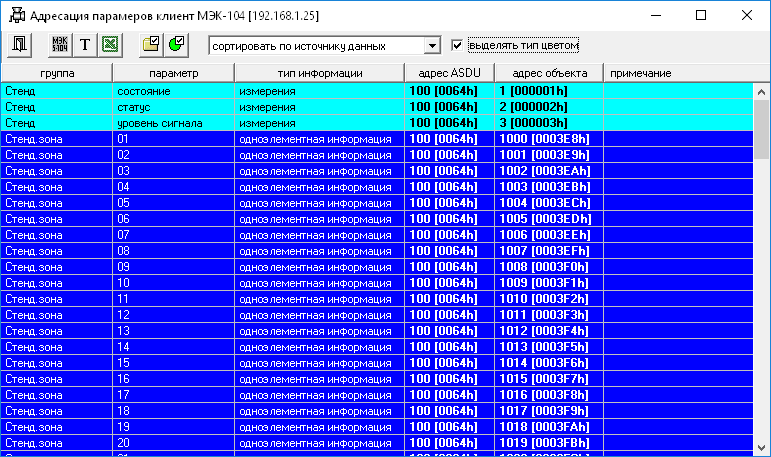
Task: Click the МЭК 5-104 toolbar icon
Action: point(60,45)
